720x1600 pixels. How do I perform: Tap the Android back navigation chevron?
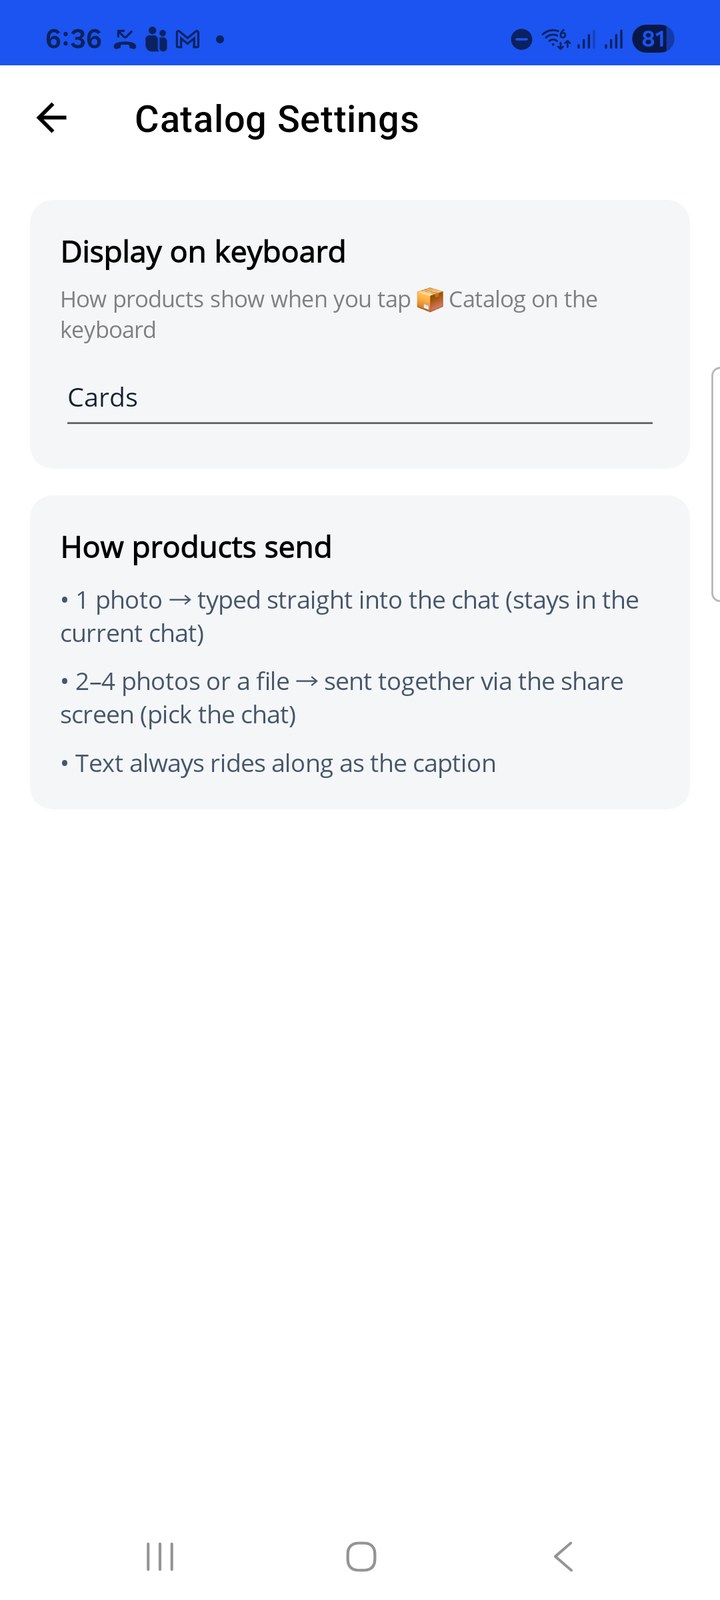[563, 1556]
